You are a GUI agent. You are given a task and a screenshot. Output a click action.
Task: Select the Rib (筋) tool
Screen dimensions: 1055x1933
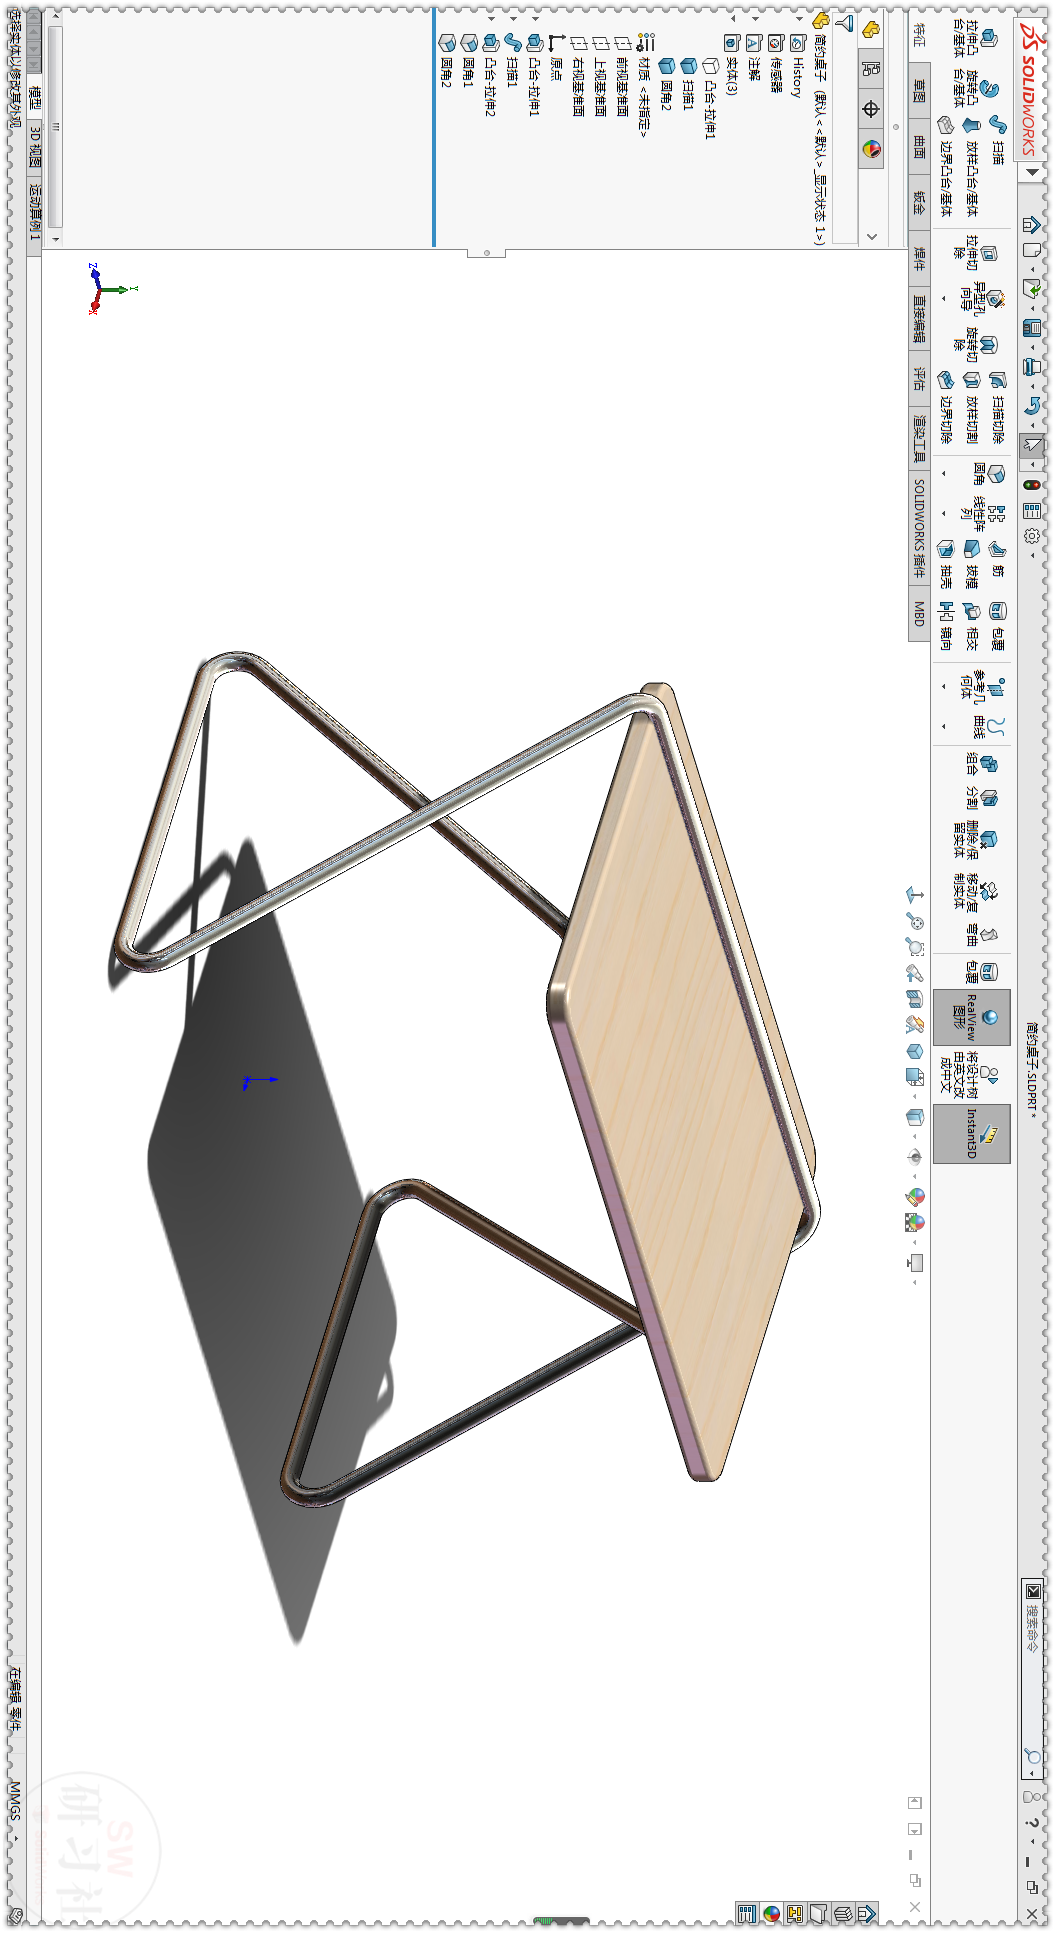tap(997, 559)
